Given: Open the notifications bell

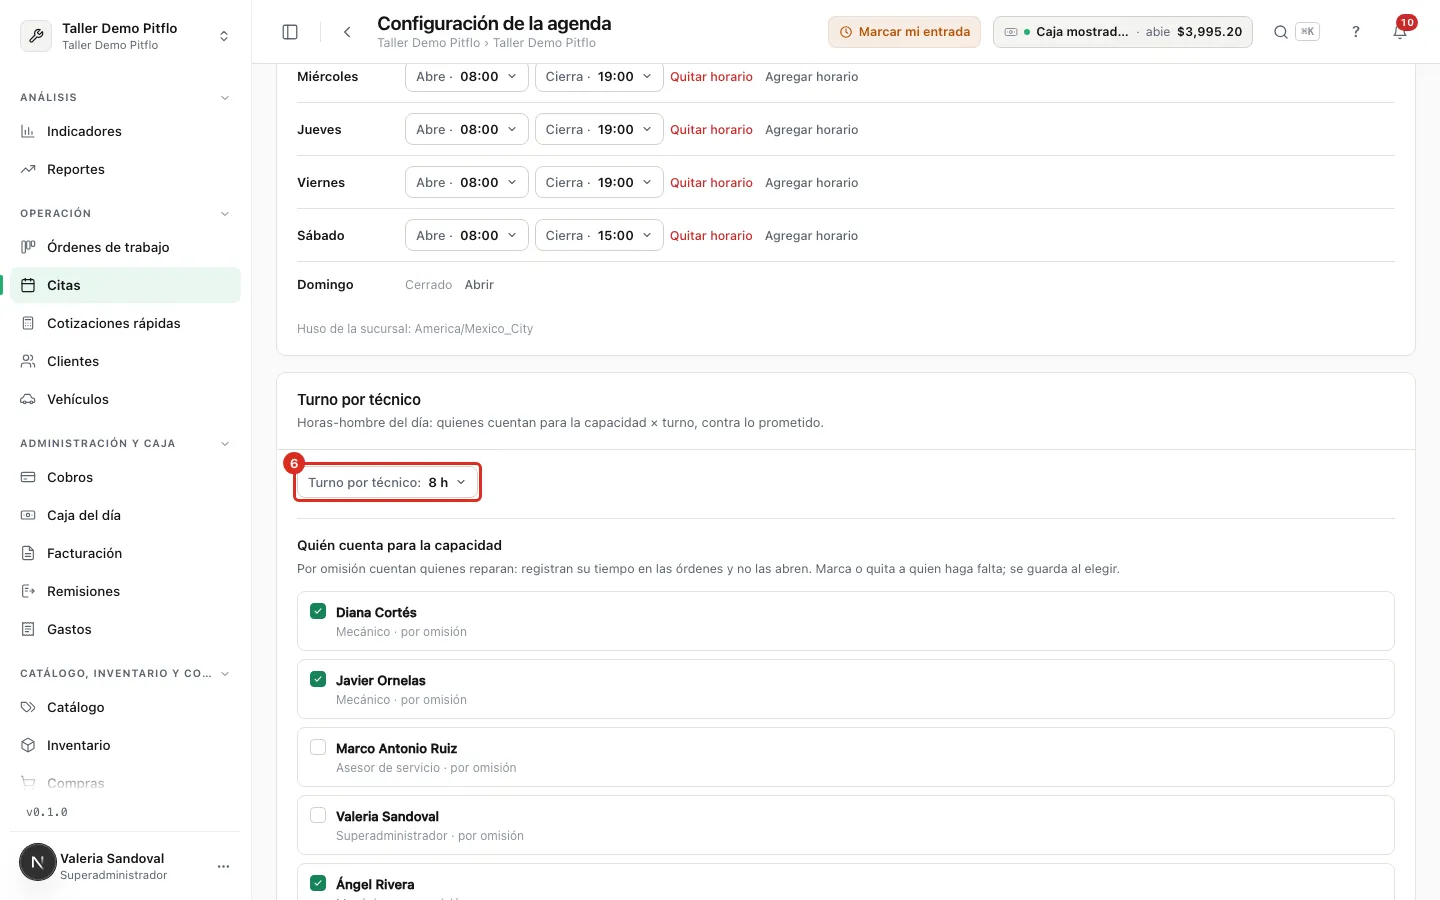Looking at the screenshot, I should pos(1400,32).
